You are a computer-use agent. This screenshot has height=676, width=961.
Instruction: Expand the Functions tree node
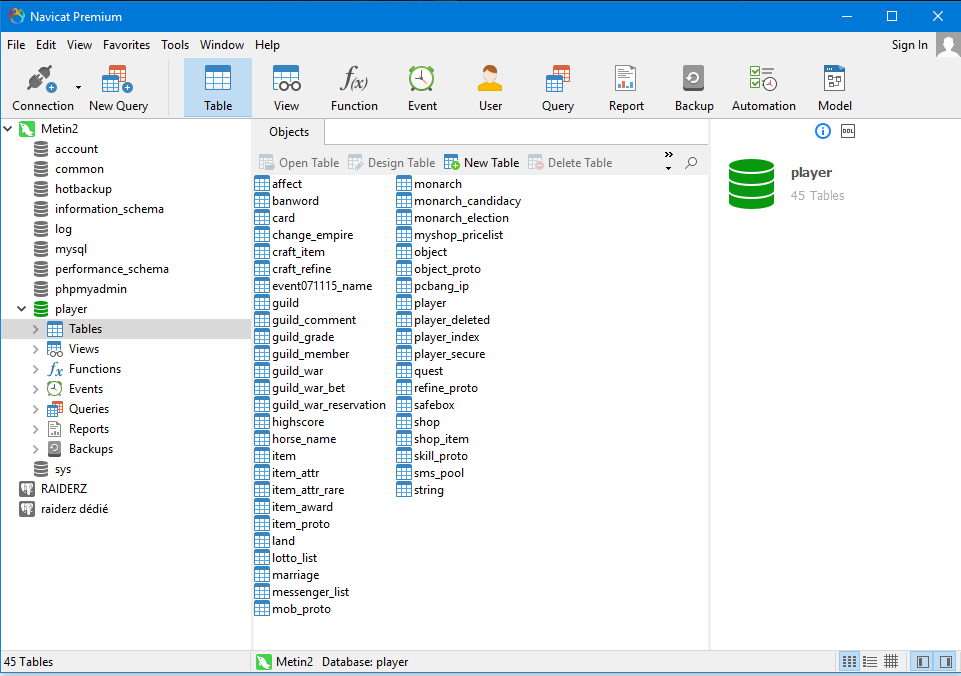click(36, 369)
